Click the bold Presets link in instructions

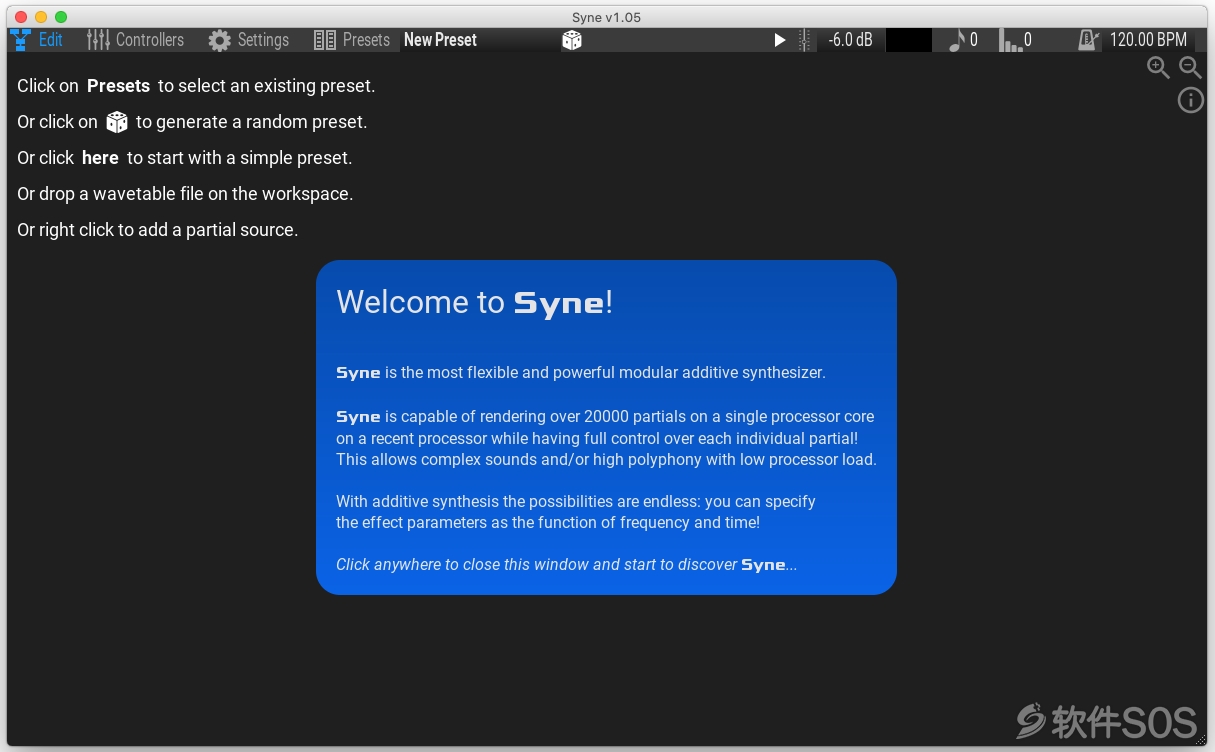[x=118, y=86]
